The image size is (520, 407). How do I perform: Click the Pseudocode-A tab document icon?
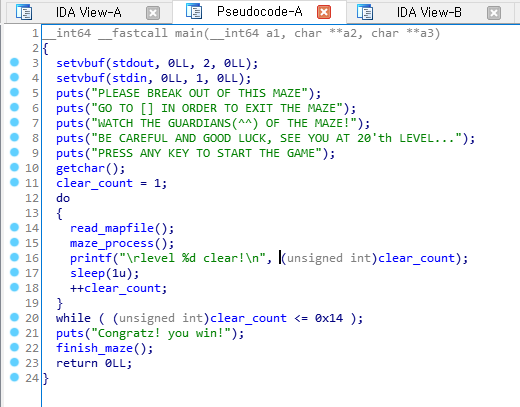click(x=194, y=11)
